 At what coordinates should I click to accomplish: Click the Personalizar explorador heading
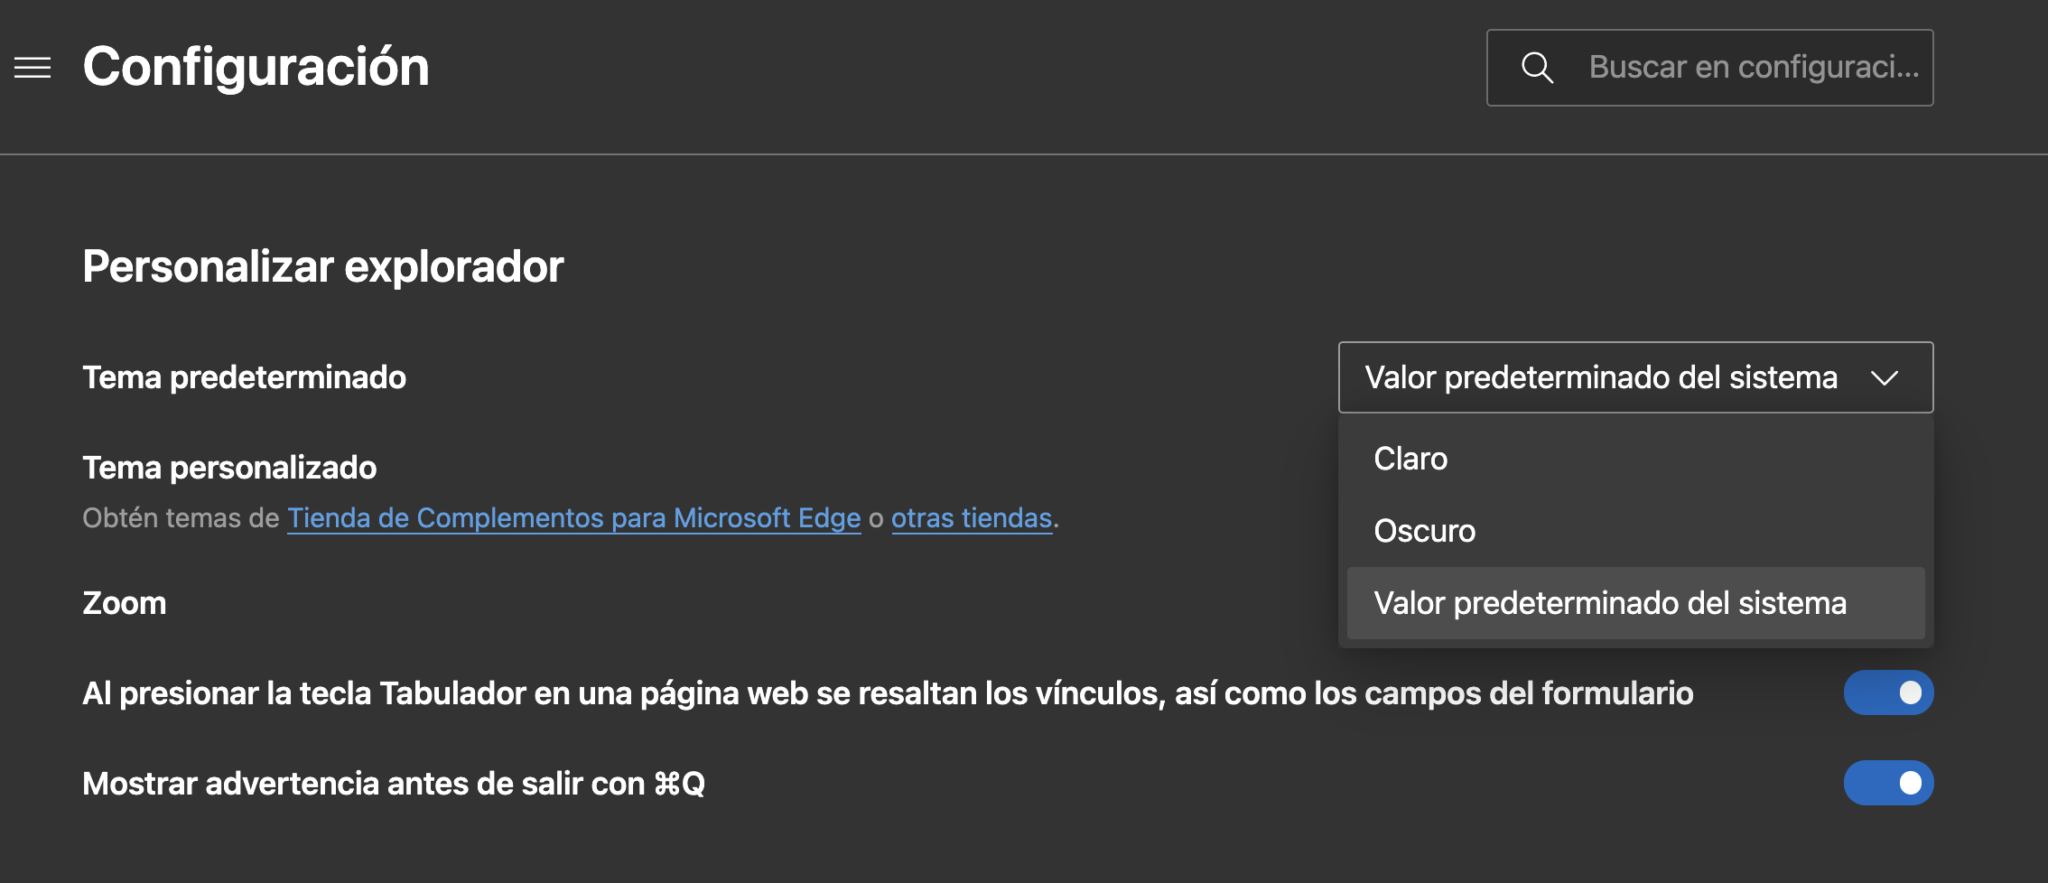pos(323,267)
